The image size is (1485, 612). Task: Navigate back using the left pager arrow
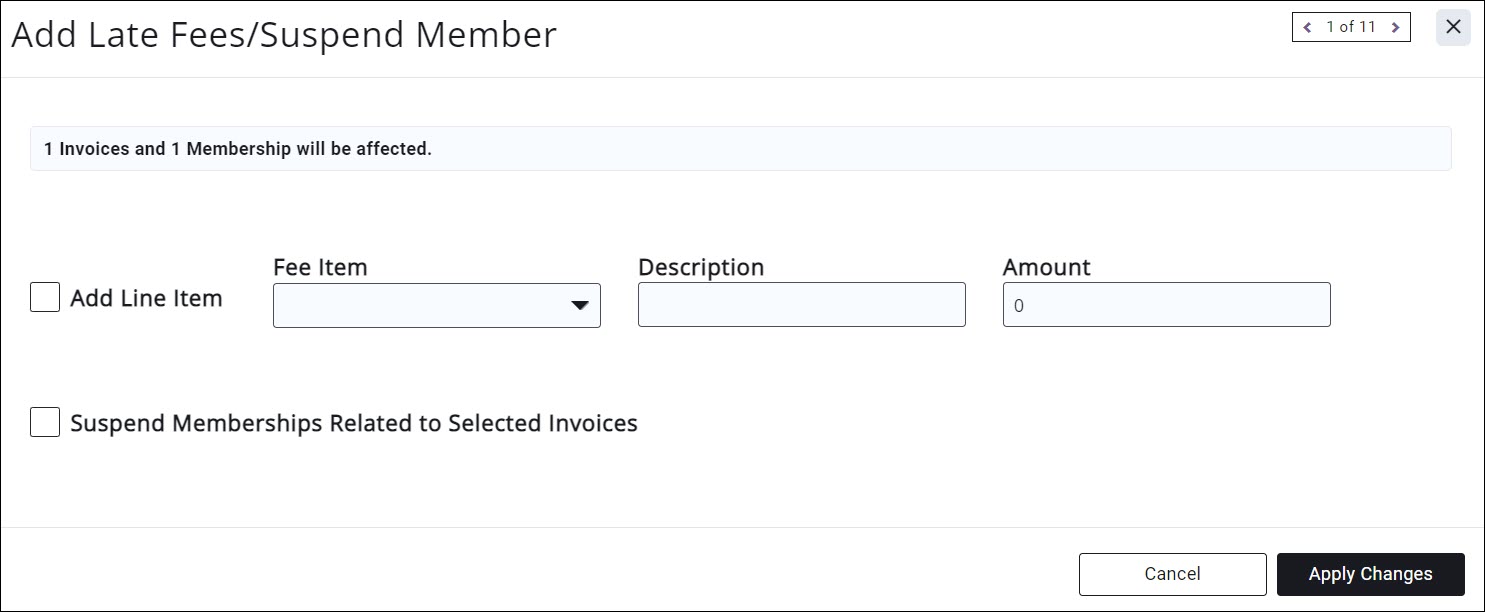click(1307, 27)
